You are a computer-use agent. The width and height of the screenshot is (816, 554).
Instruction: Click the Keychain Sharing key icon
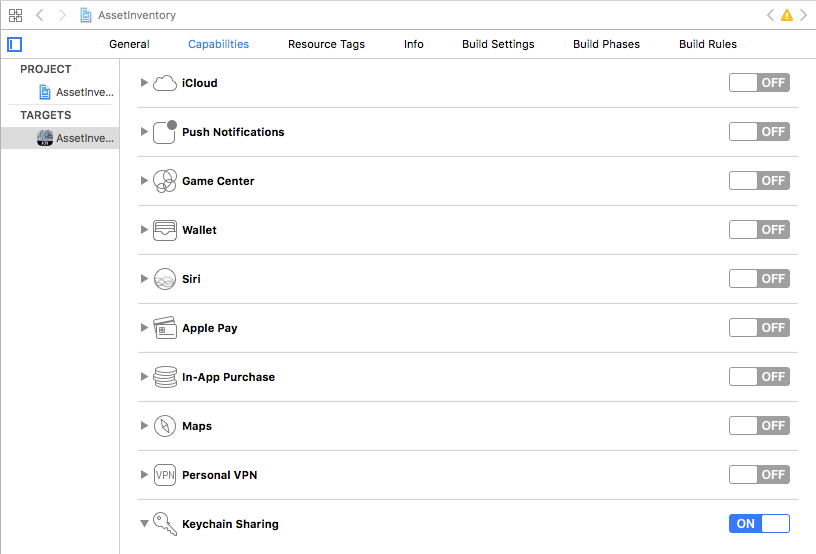click(164, 523)
